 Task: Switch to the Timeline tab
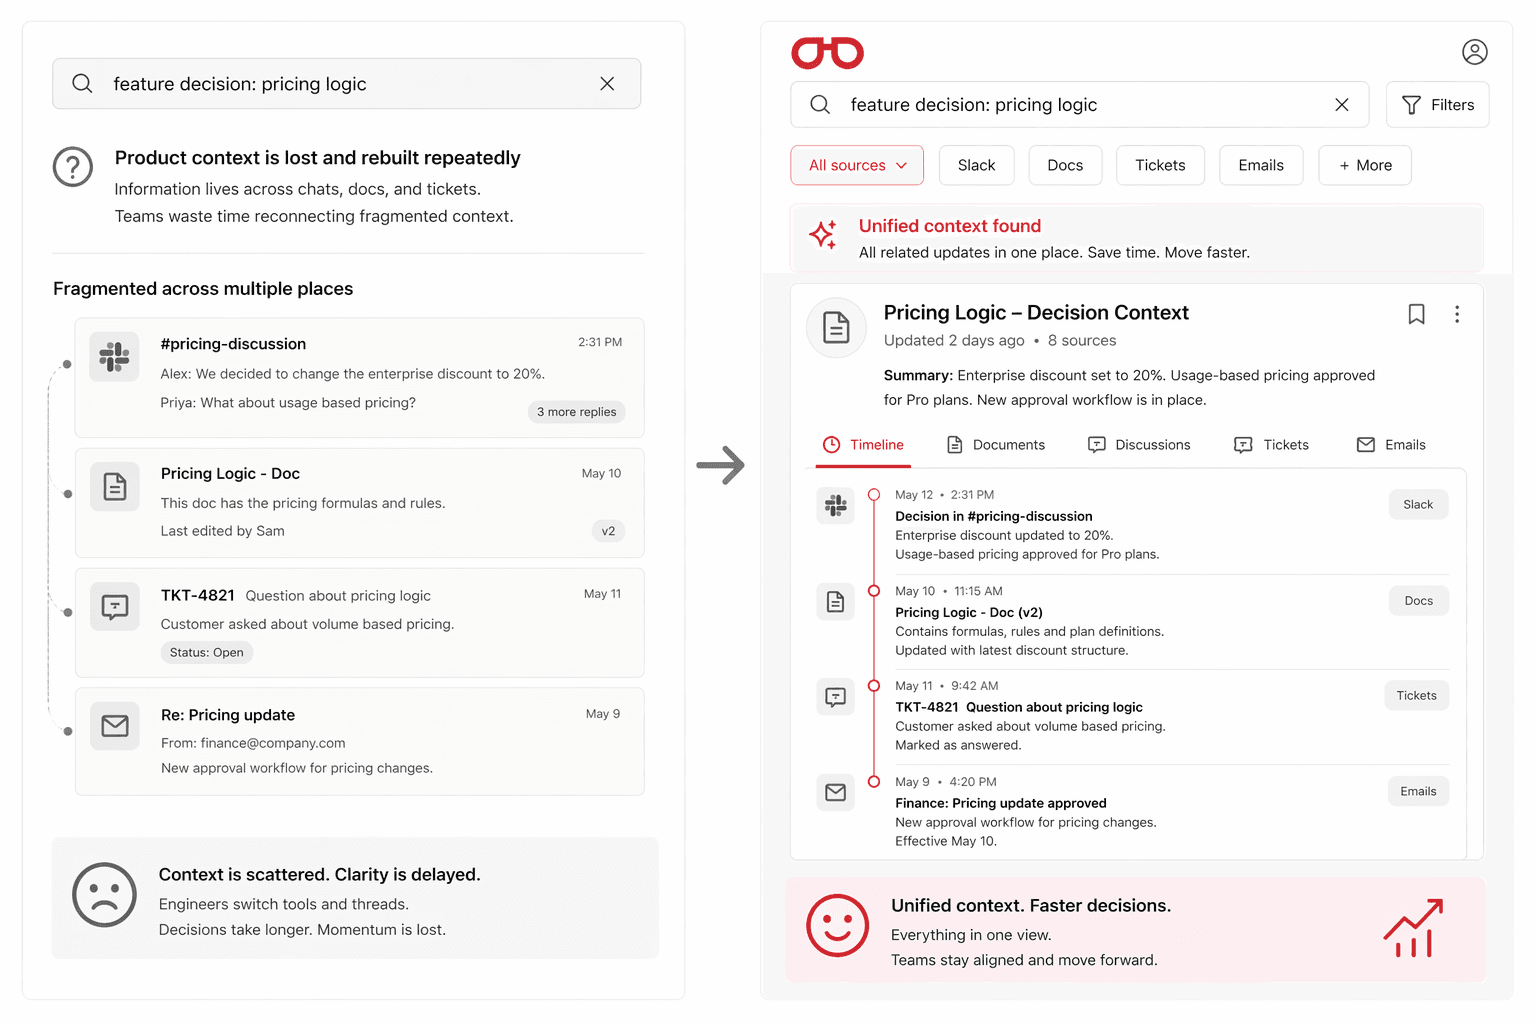coord(863,445)
